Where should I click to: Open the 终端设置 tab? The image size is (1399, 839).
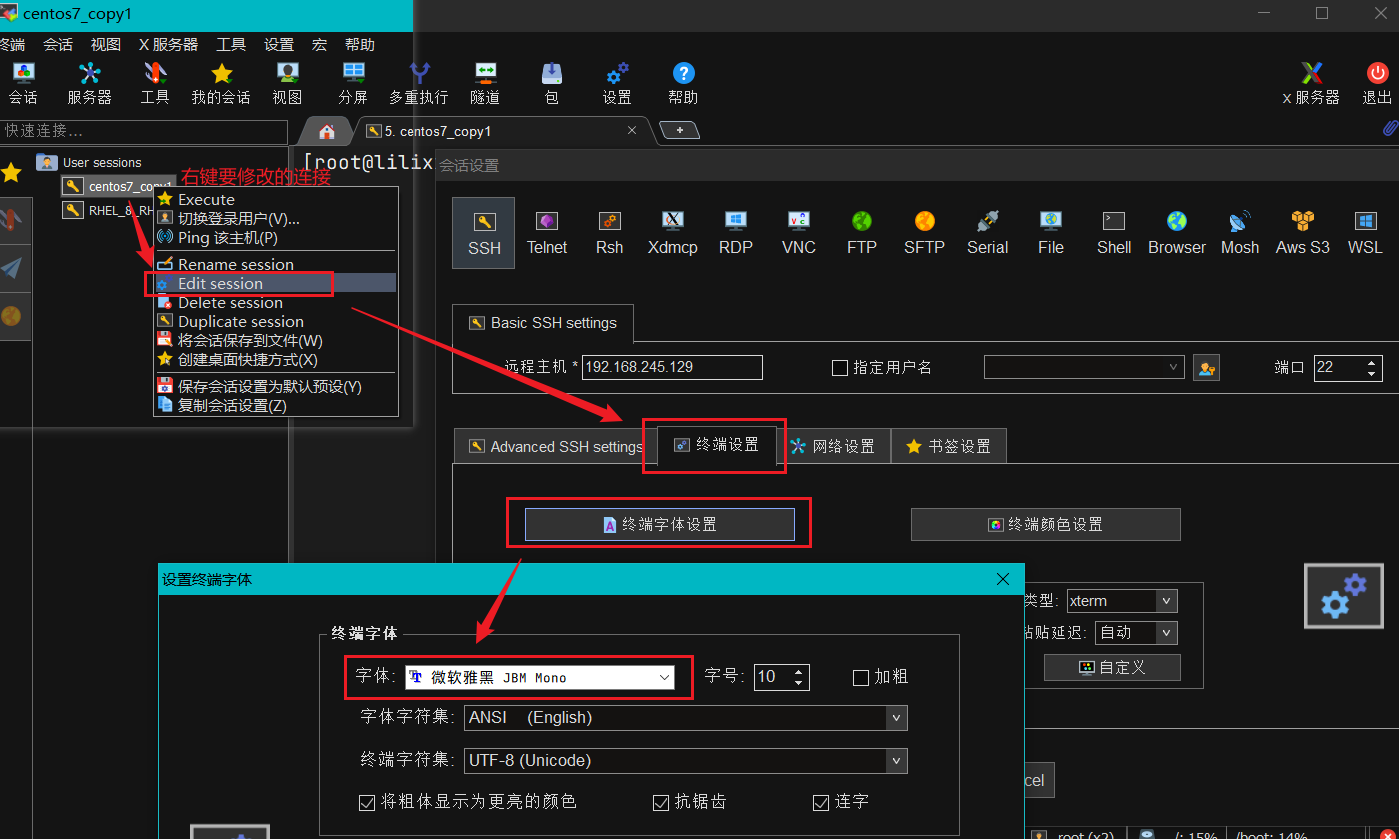tap(716, 445)
